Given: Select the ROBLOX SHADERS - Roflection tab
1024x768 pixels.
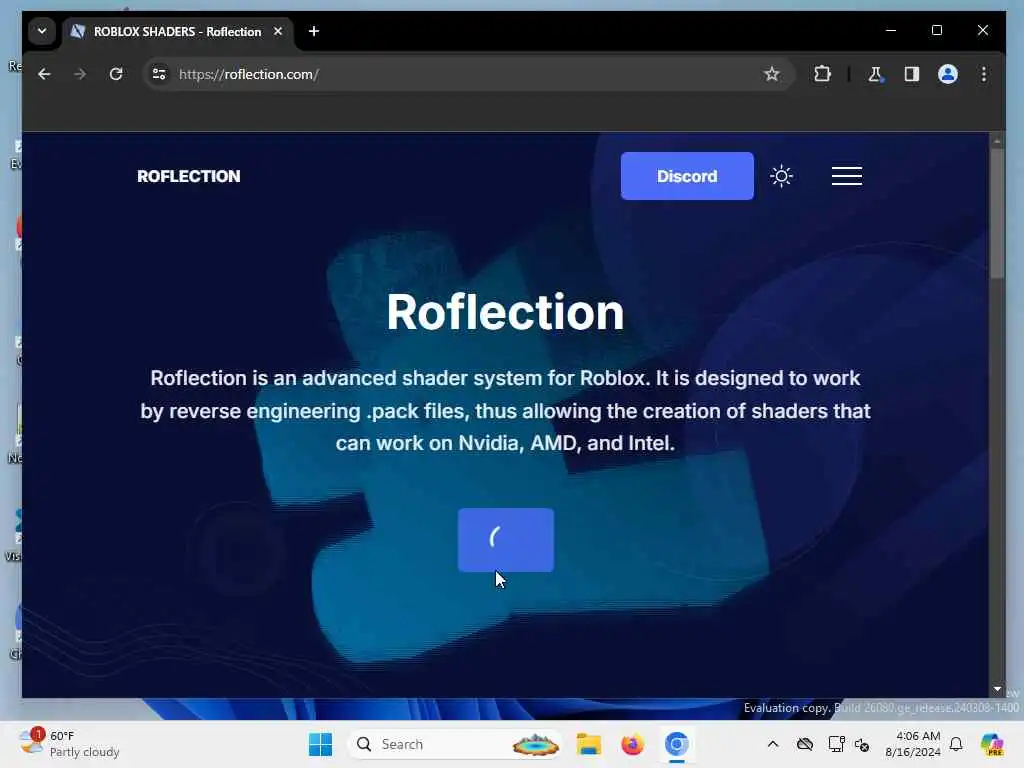Looking at the screenshot, I should [177, 31].
